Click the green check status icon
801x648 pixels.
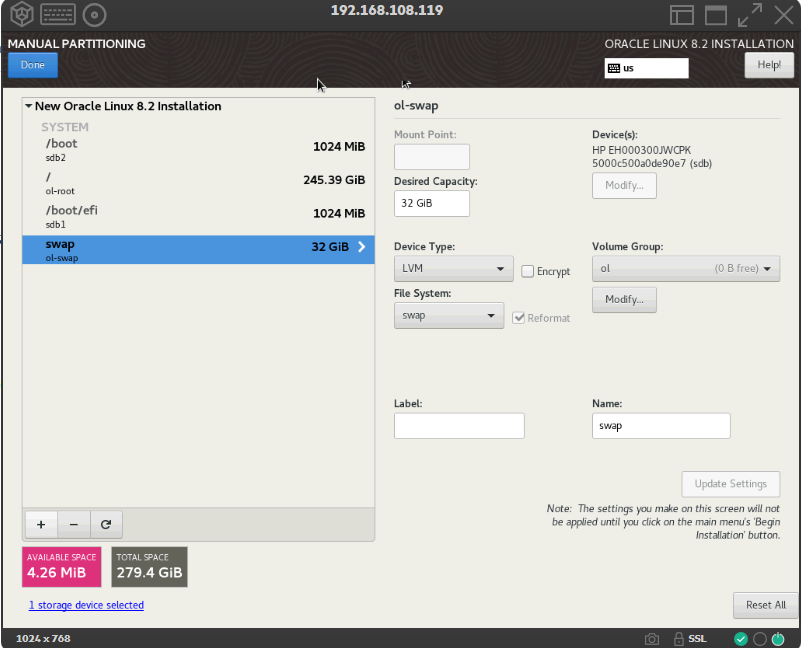(x=741, y=639)
